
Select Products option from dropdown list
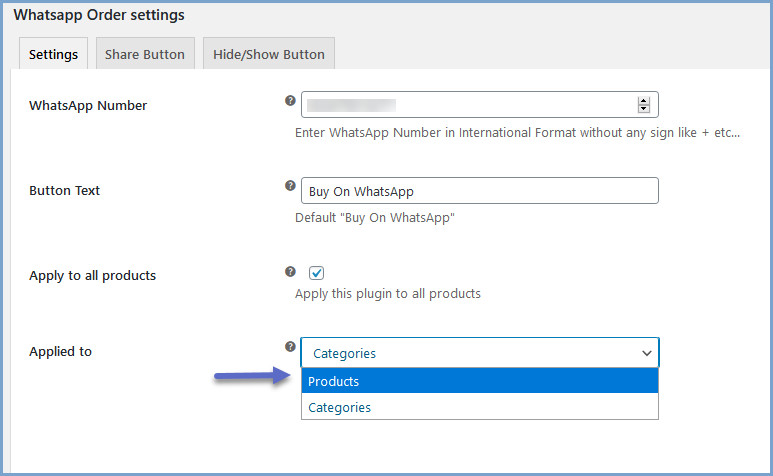[x=479, y=381]
